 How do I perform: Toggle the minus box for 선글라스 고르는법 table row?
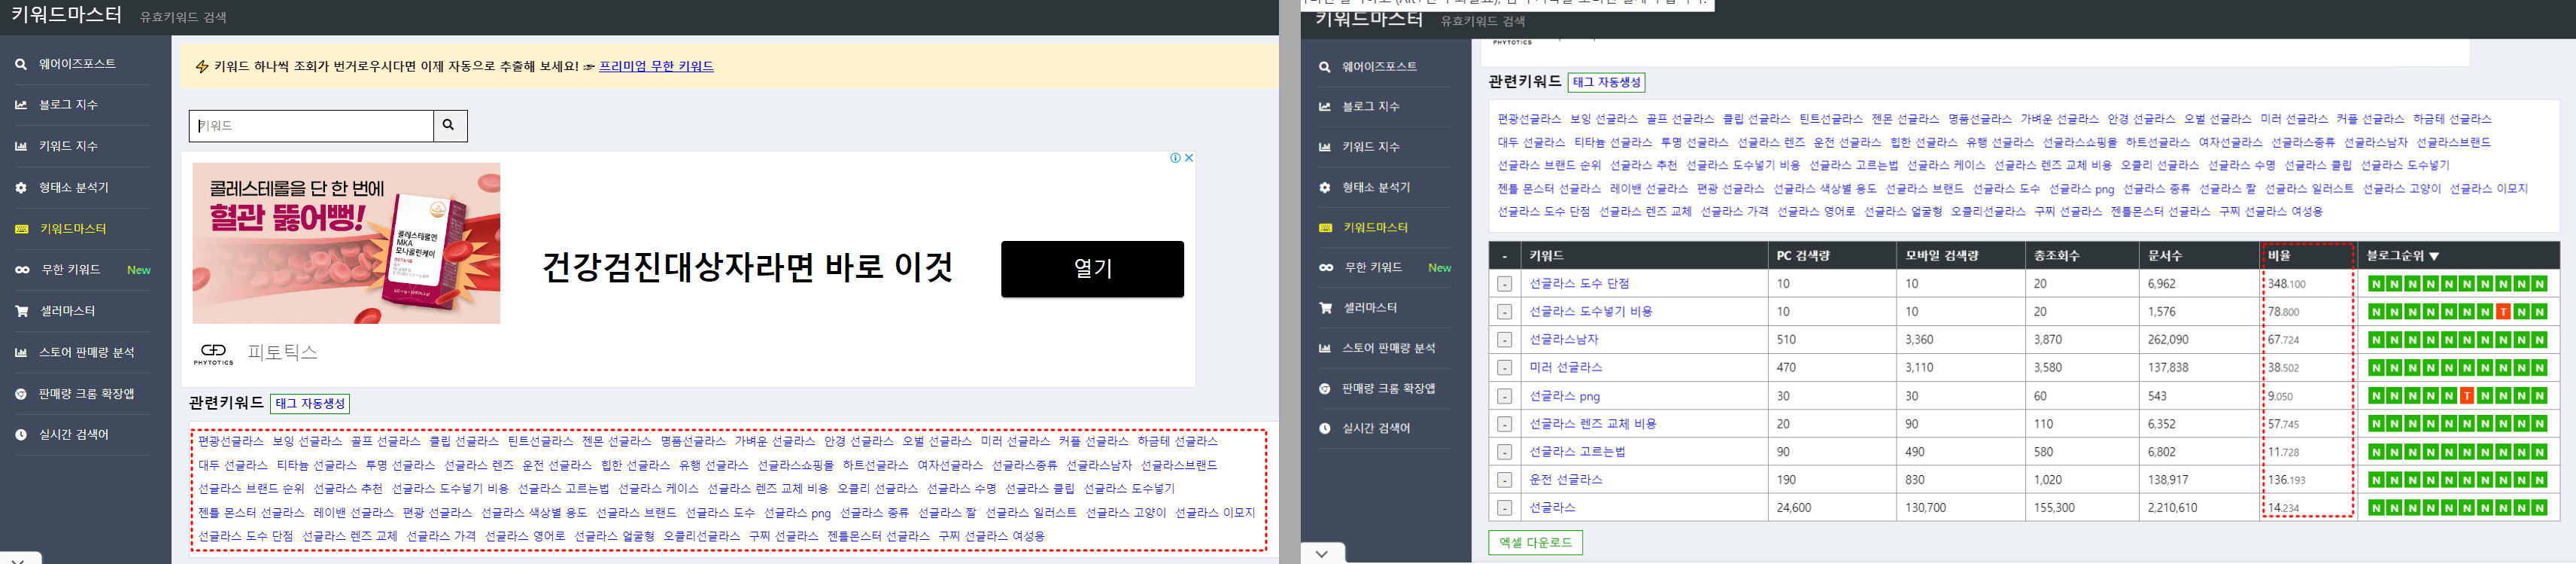[x=1504, y=452]
